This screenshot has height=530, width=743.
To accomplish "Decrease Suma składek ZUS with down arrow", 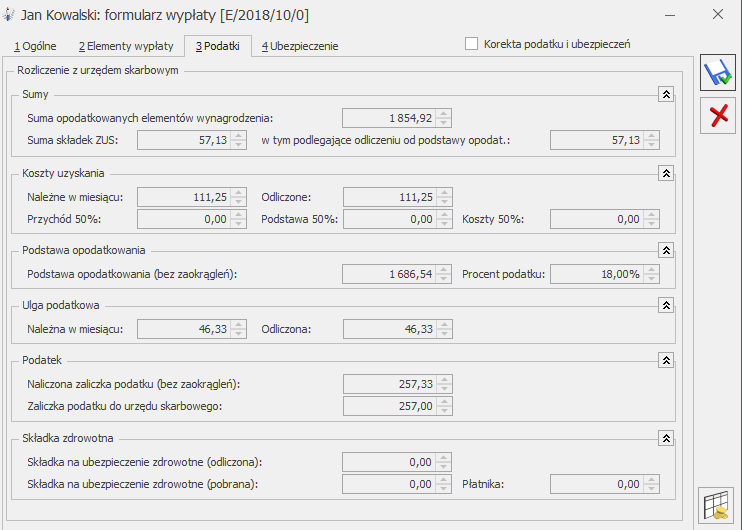I will click(x=238, y=145).
